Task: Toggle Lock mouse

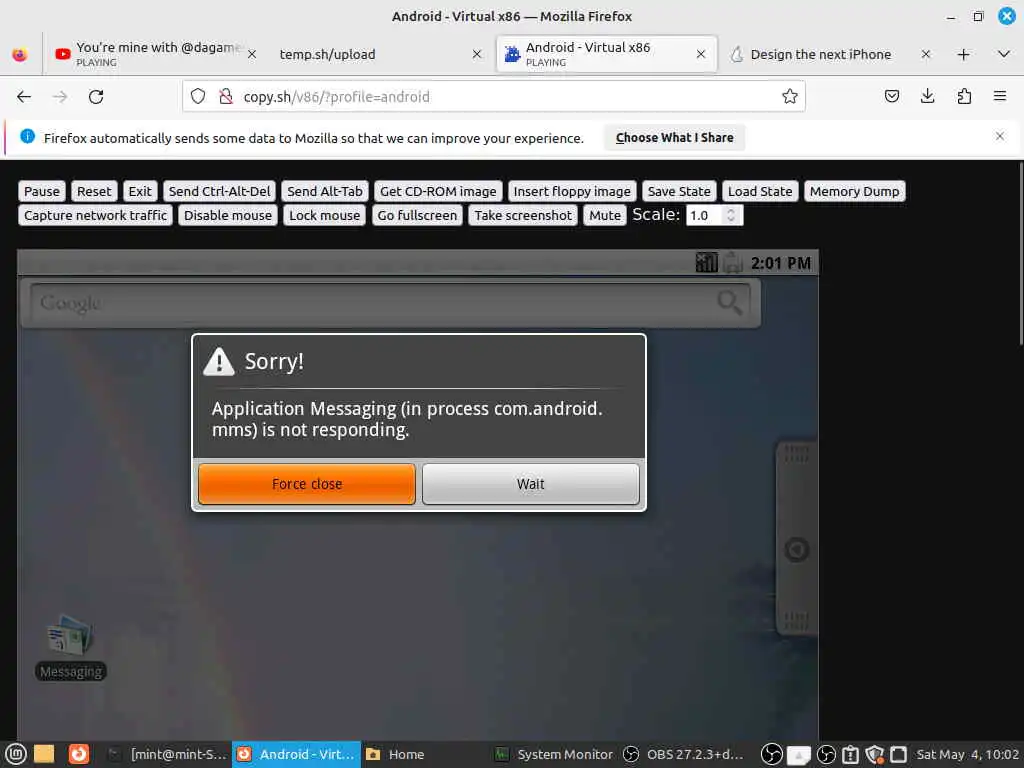Action: (x=325, y=216)
